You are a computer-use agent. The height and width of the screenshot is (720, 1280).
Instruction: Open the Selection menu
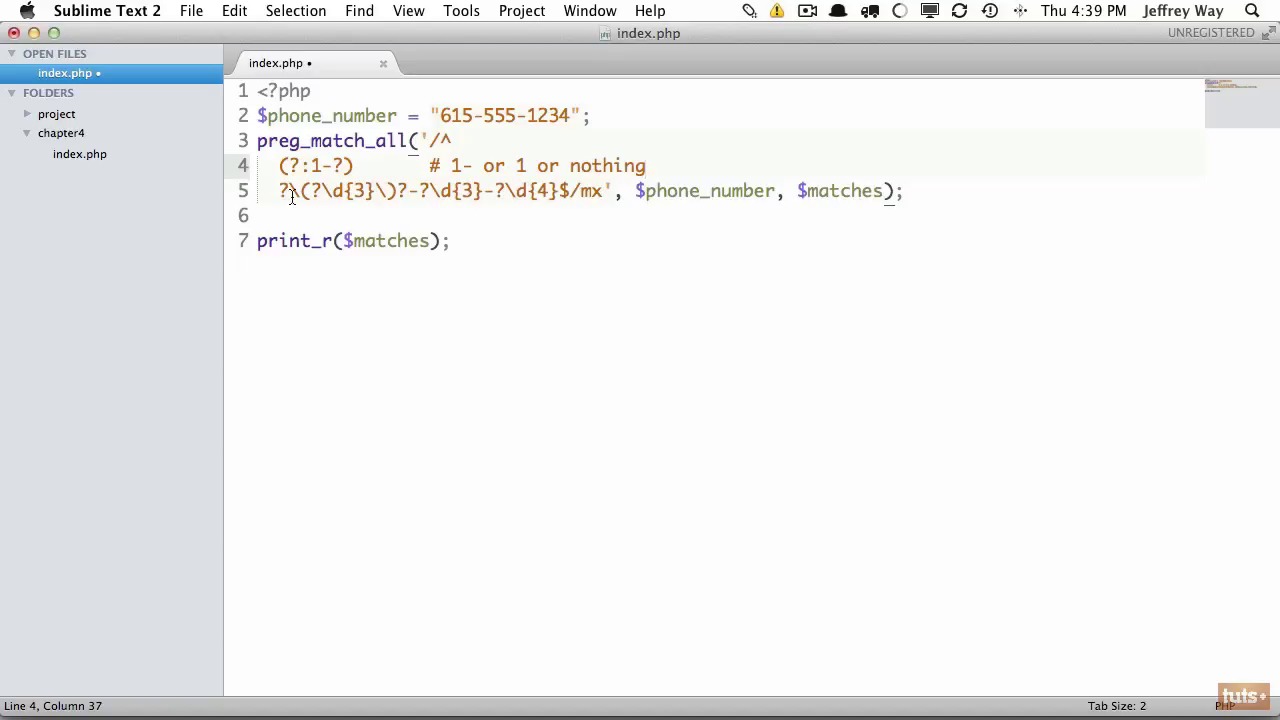click(x=296, y=11)
